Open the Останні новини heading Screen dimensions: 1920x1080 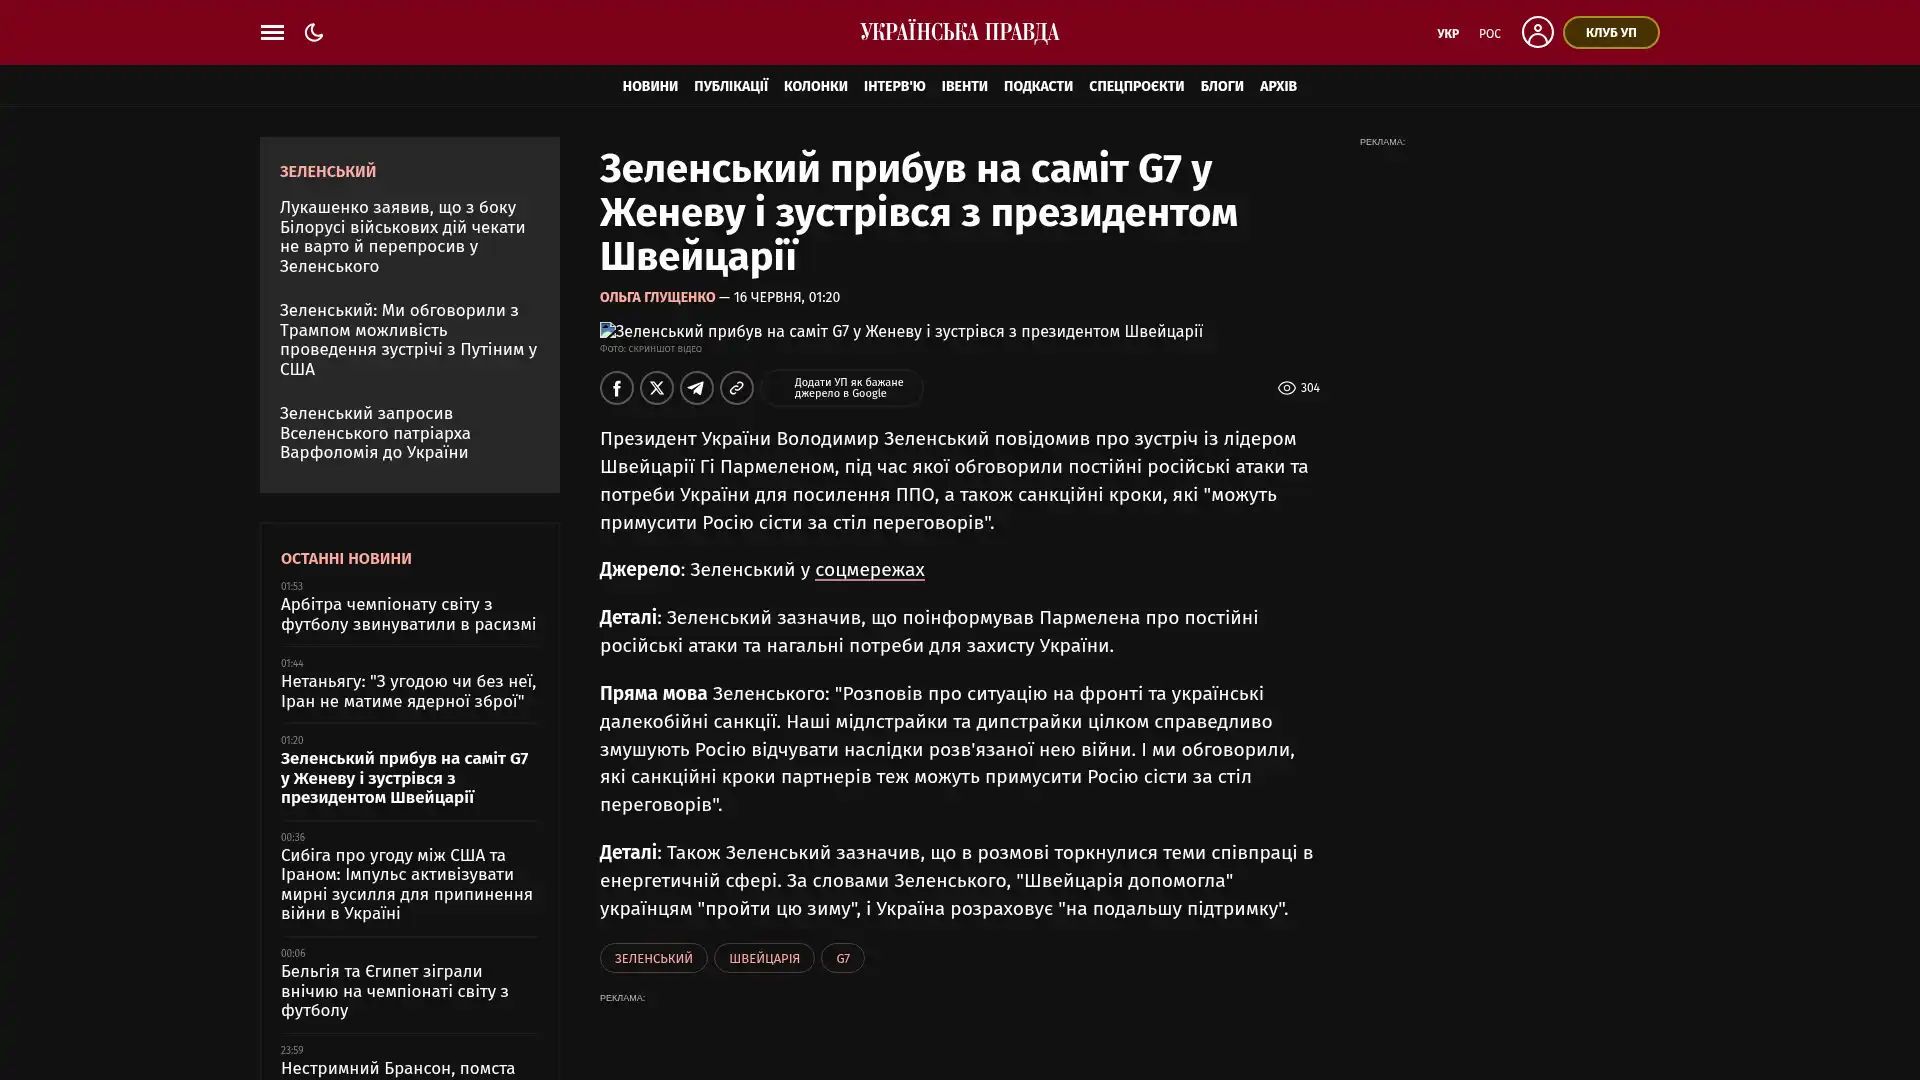[346, 558]
